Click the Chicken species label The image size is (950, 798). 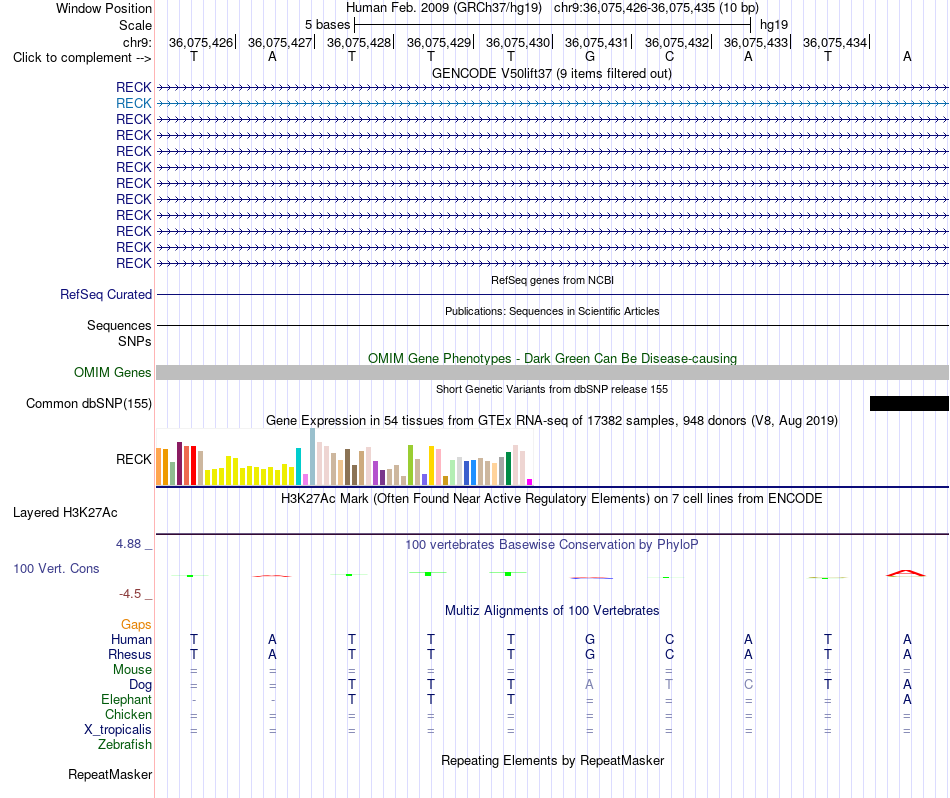click(x=128, y=714)
